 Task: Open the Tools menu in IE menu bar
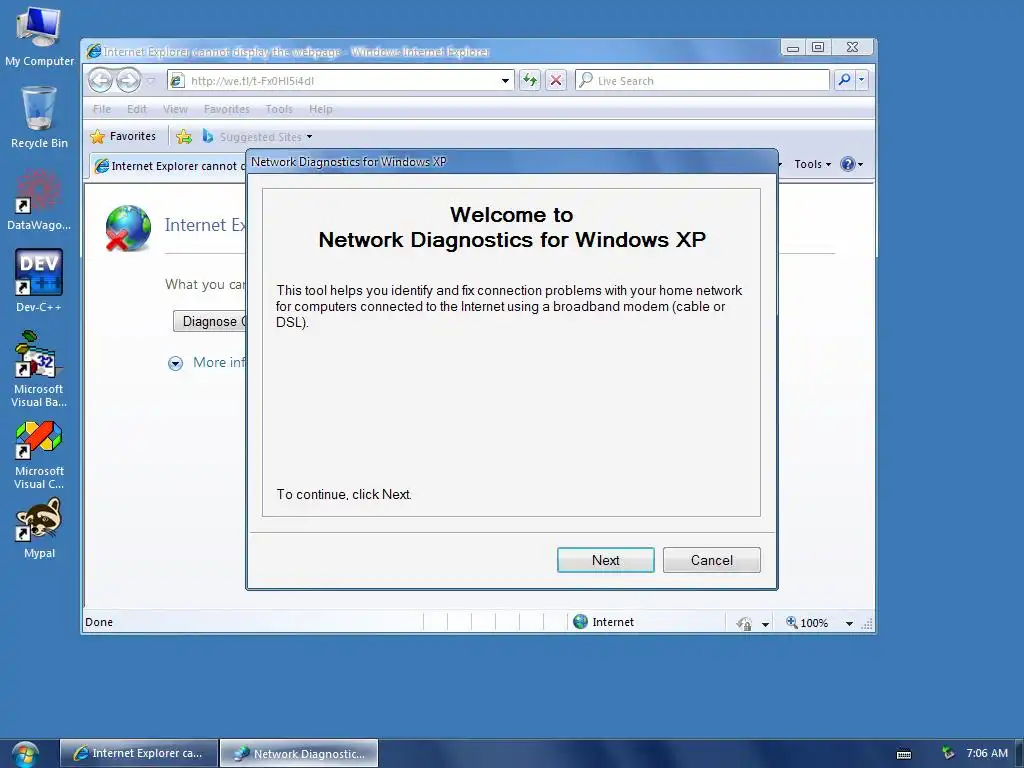[x=279, y=109]
